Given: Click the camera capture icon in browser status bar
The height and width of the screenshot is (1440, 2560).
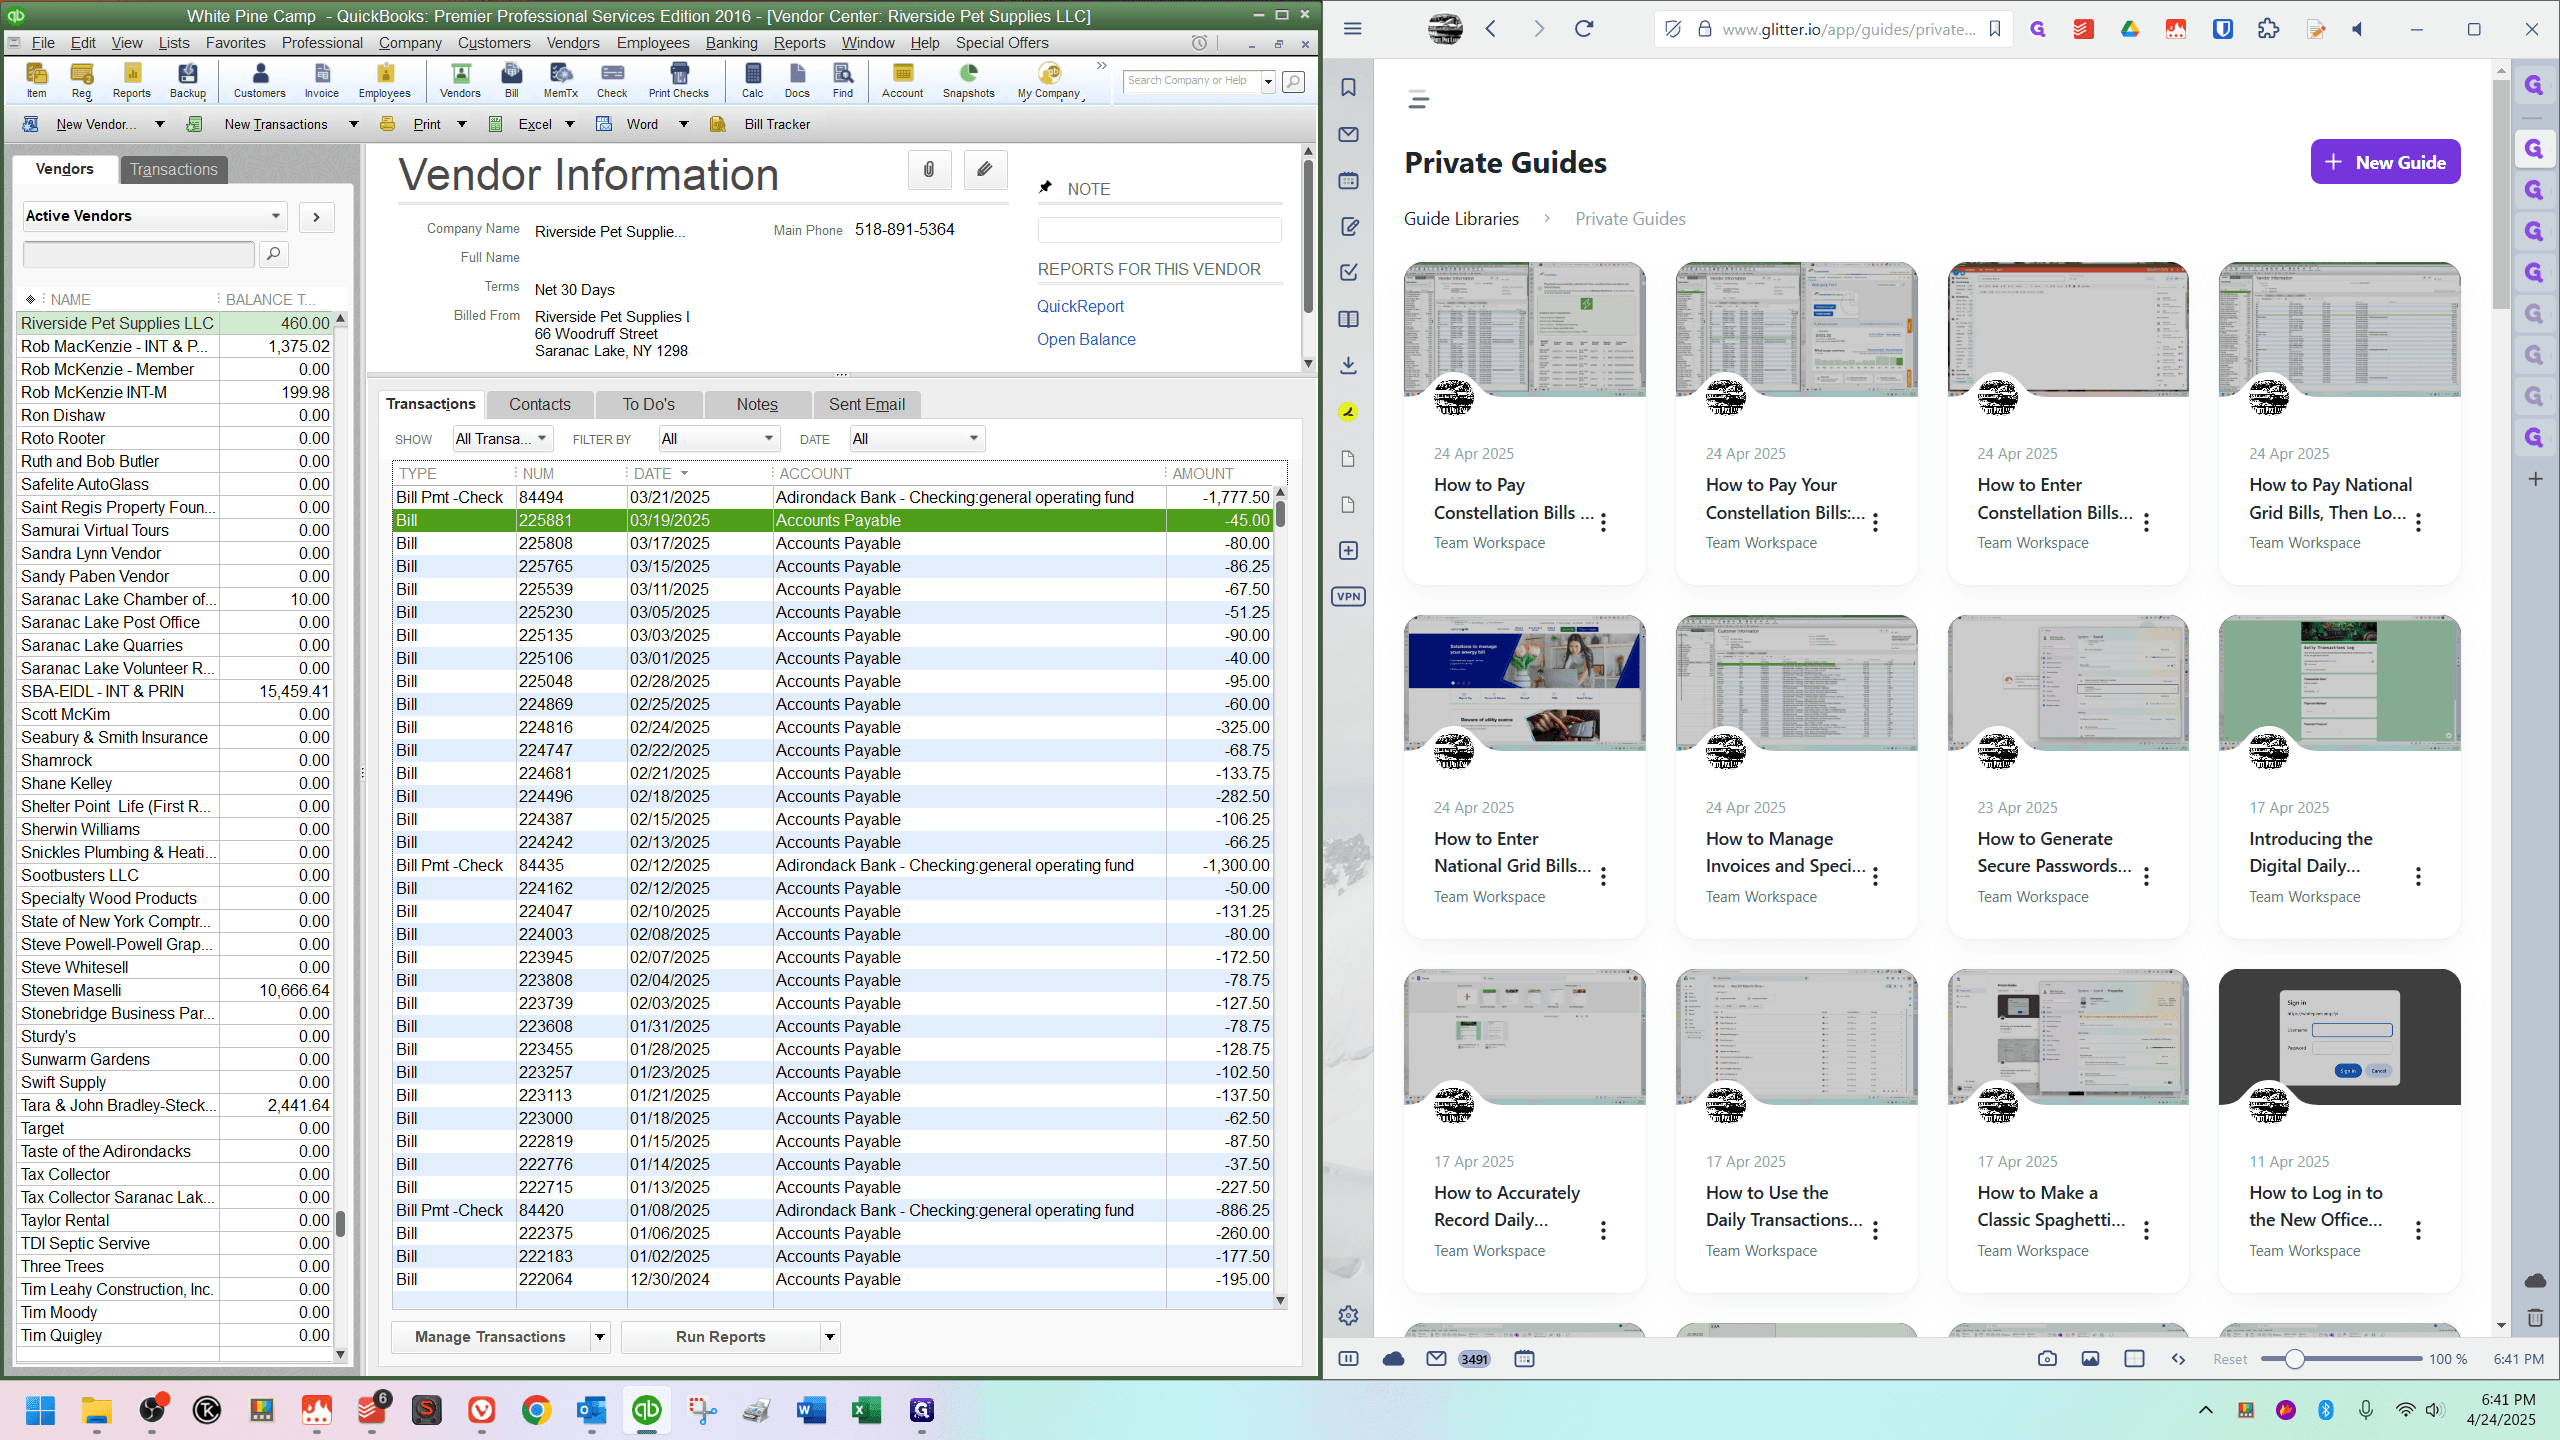Looking at the screenshot, I should (x=2047, y=1359).
